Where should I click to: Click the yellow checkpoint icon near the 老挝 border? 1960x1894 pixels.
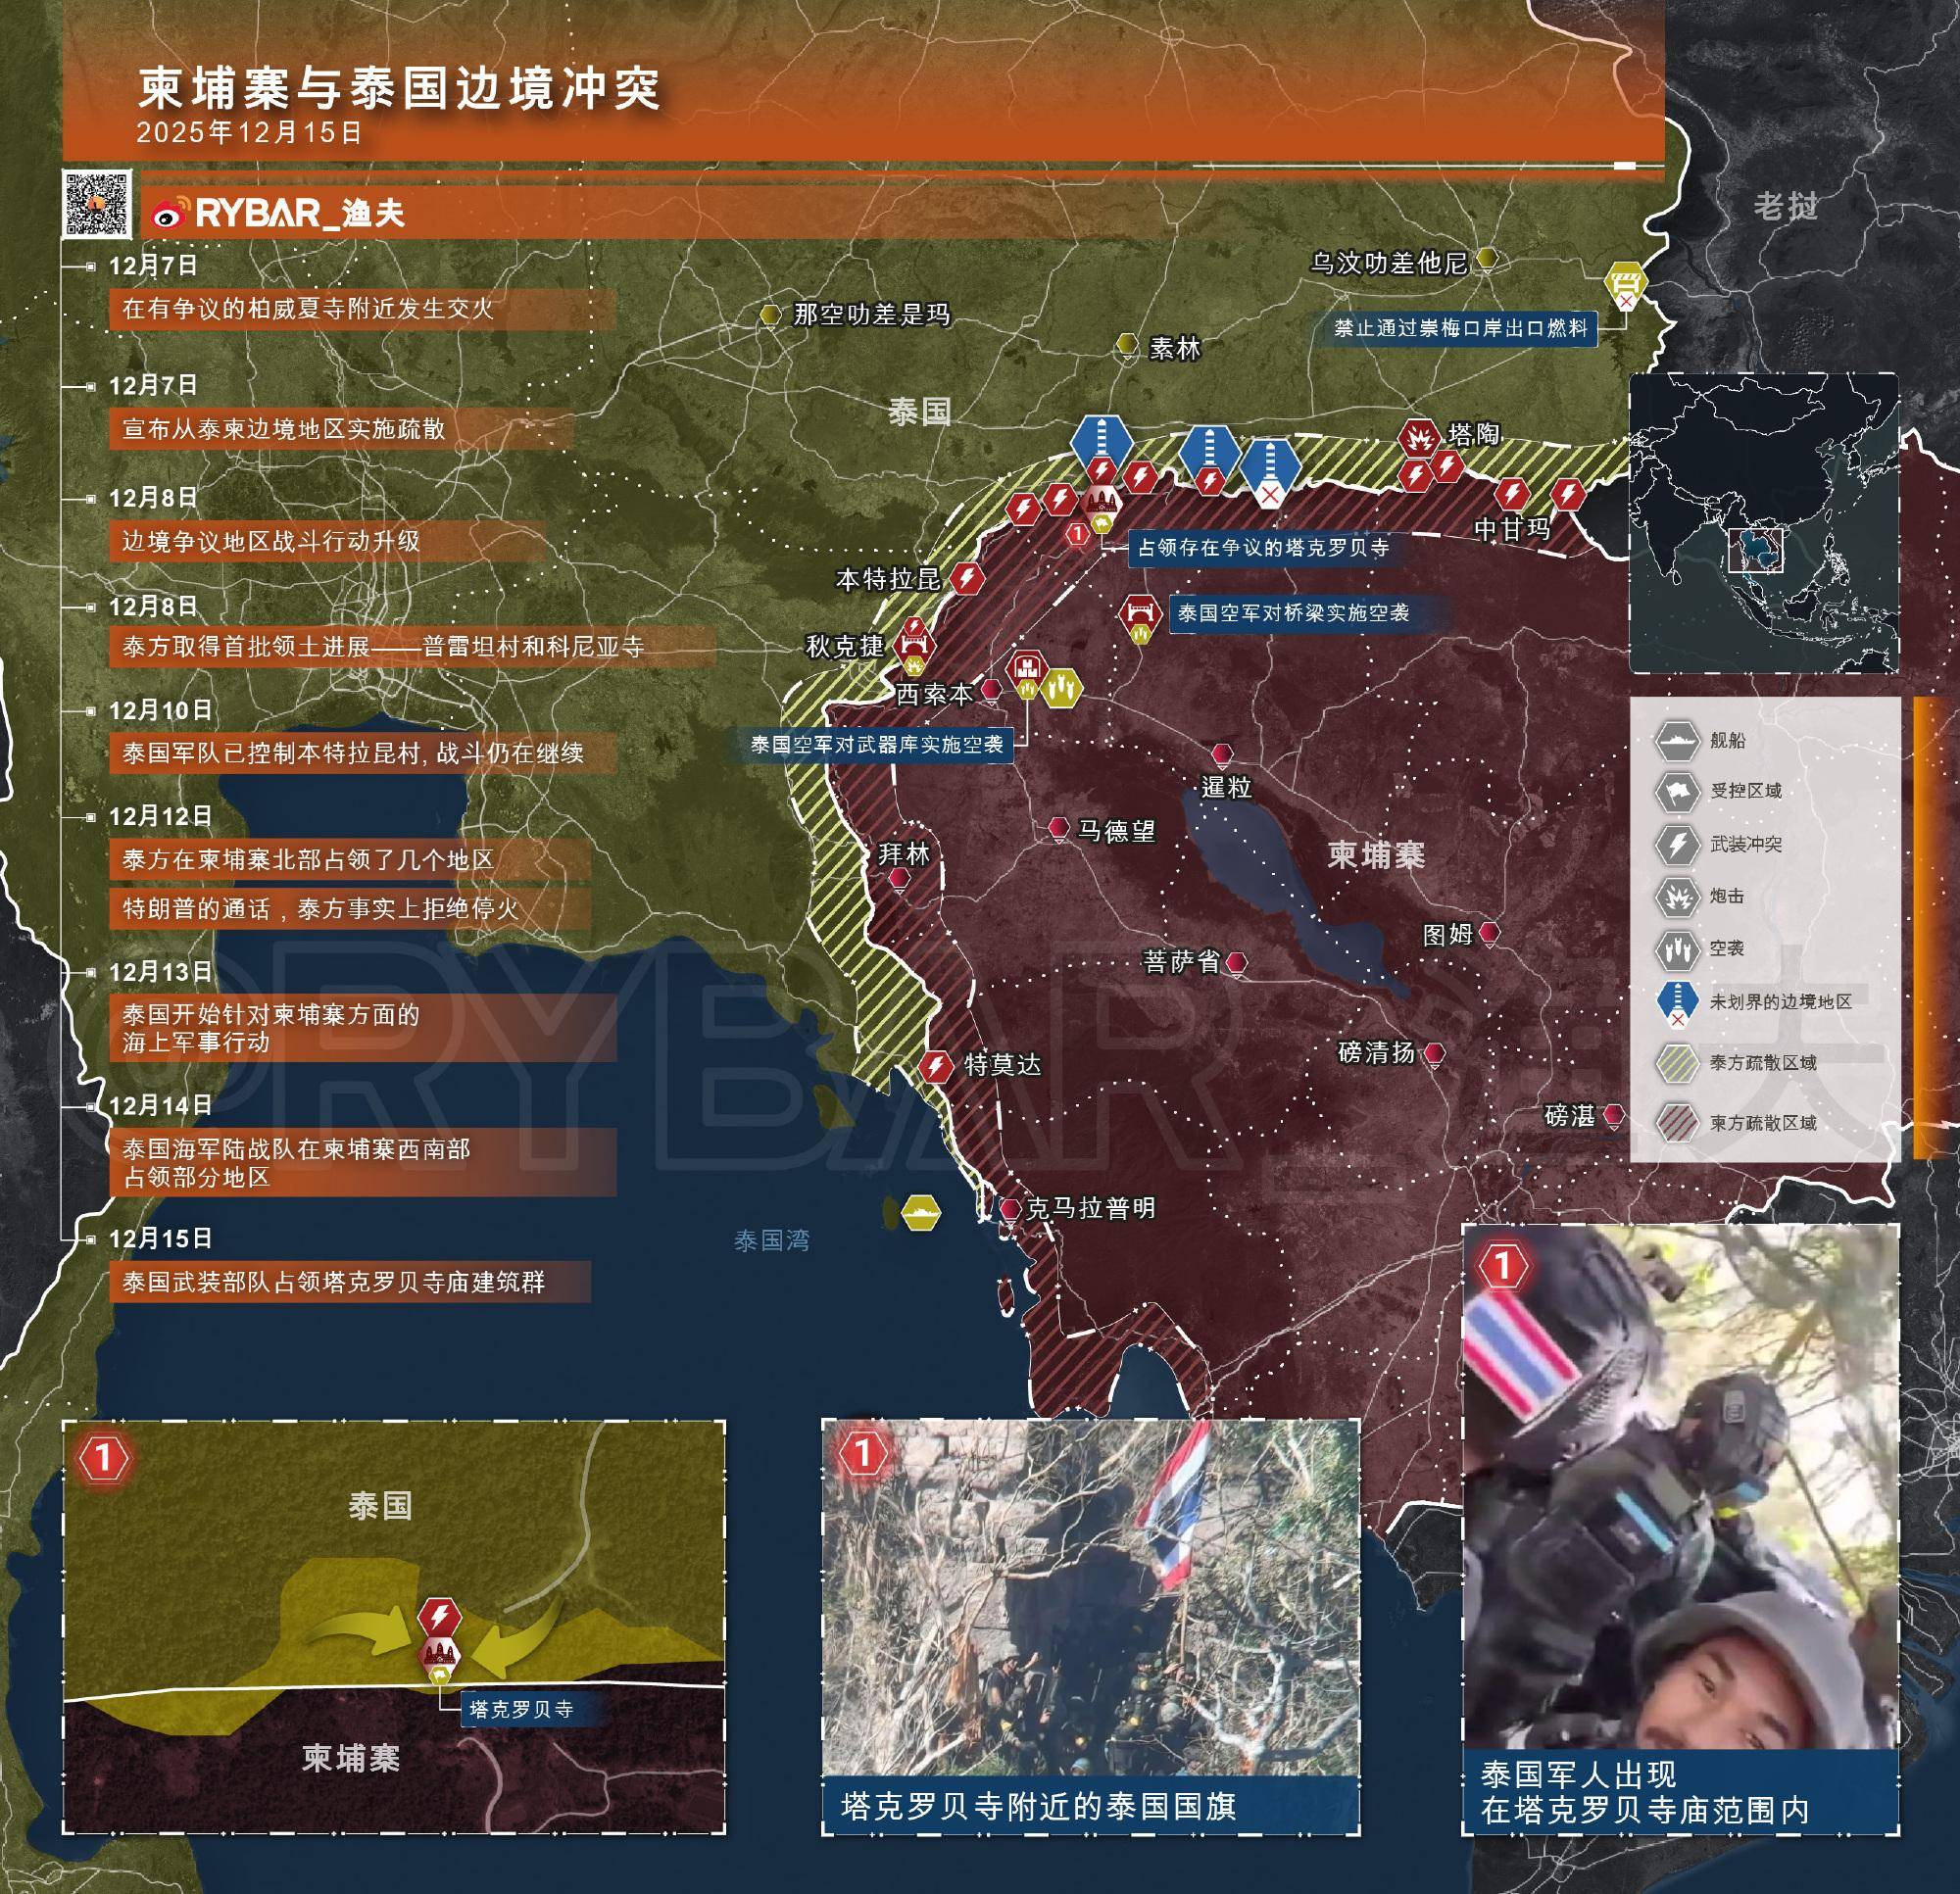[x=1626, y=281]
